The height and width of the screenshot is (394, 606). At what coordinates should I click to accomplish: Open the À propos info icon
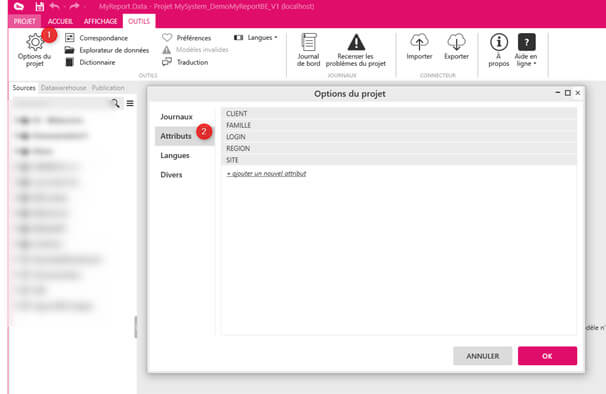coord(499,42)
